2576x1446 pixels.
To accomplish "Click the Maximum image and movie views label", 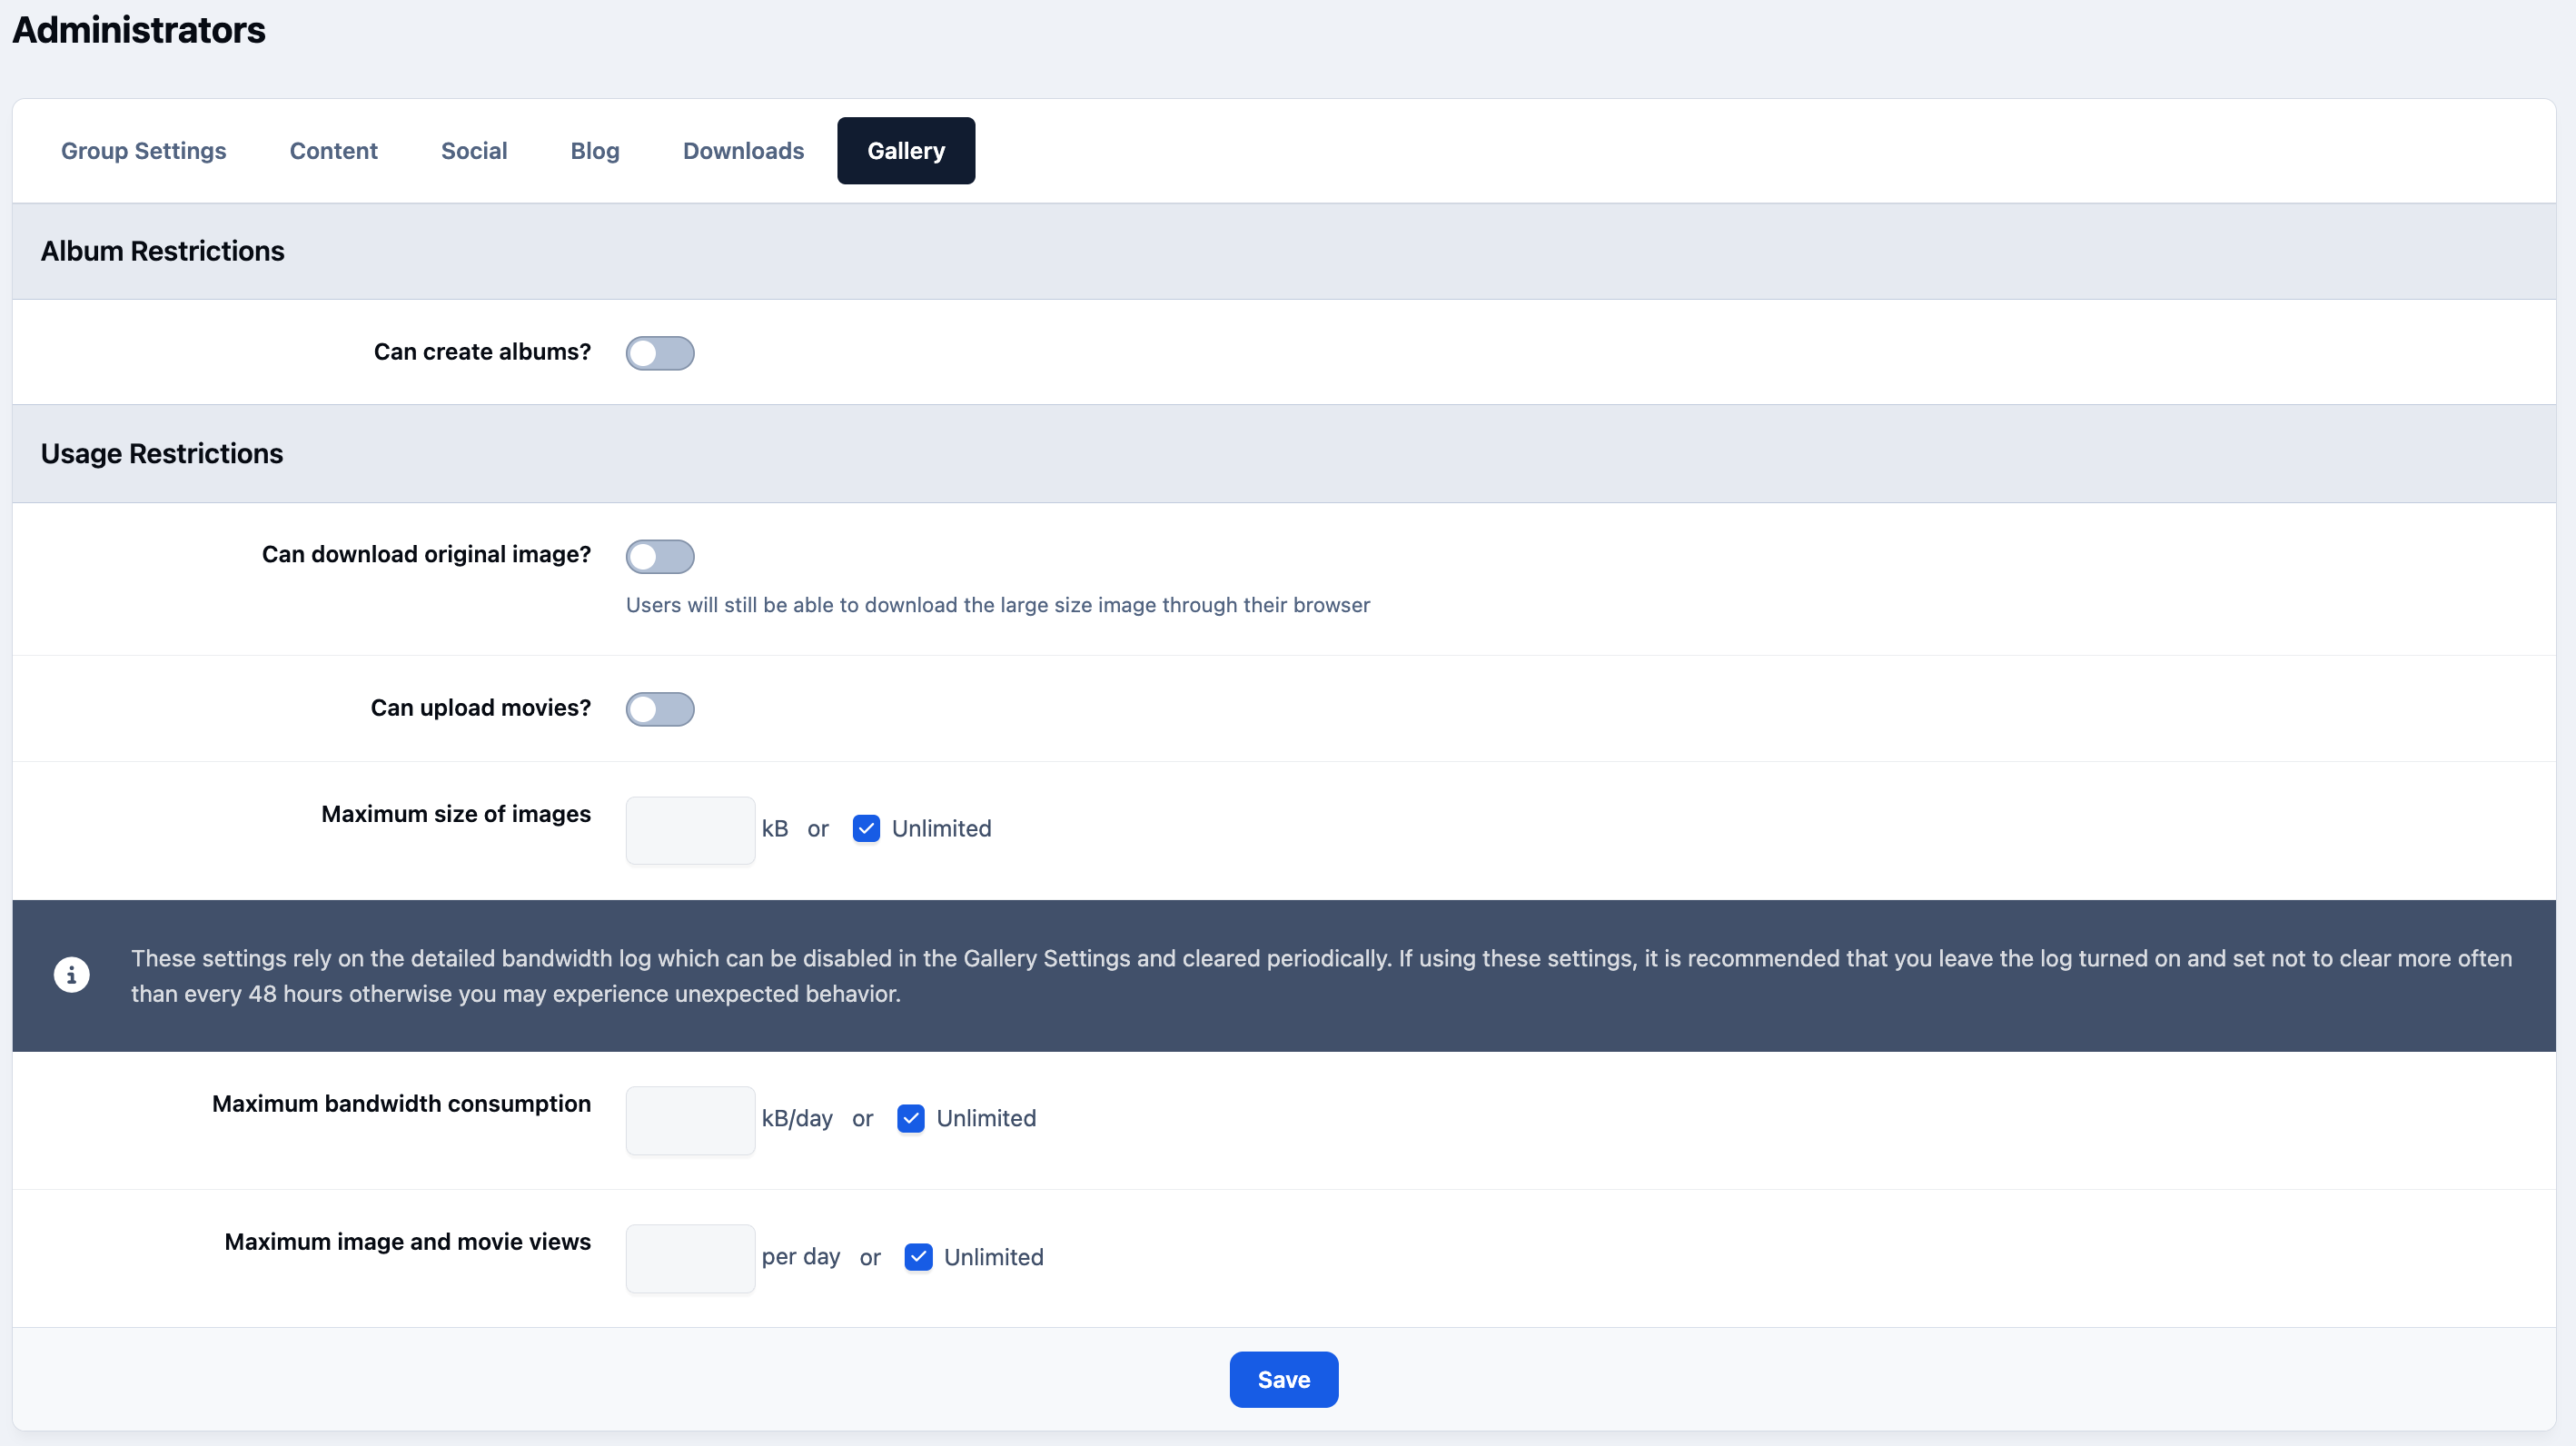I will coord(407,1242).
